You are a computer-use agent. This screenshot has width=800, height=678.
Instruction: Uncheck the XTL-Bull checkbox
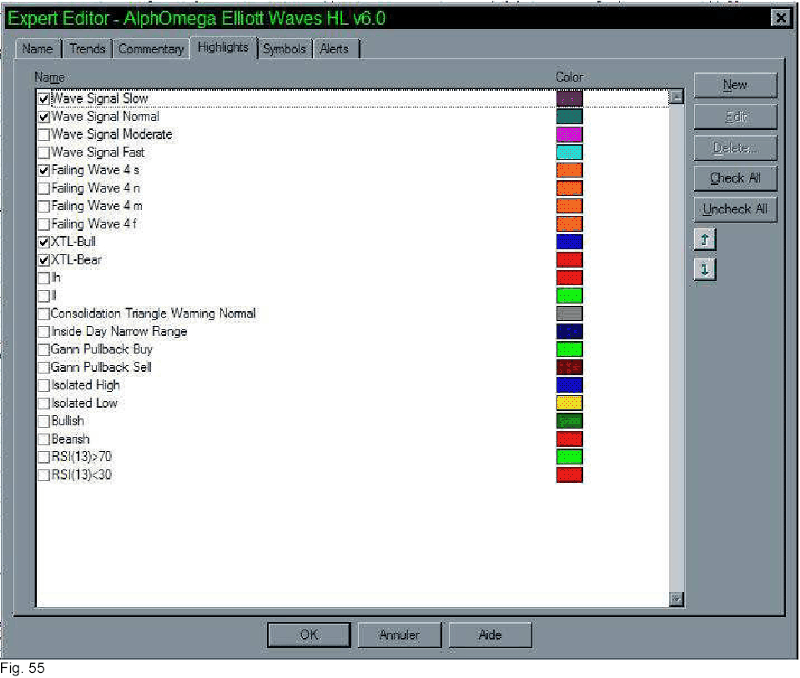(44, 242)
